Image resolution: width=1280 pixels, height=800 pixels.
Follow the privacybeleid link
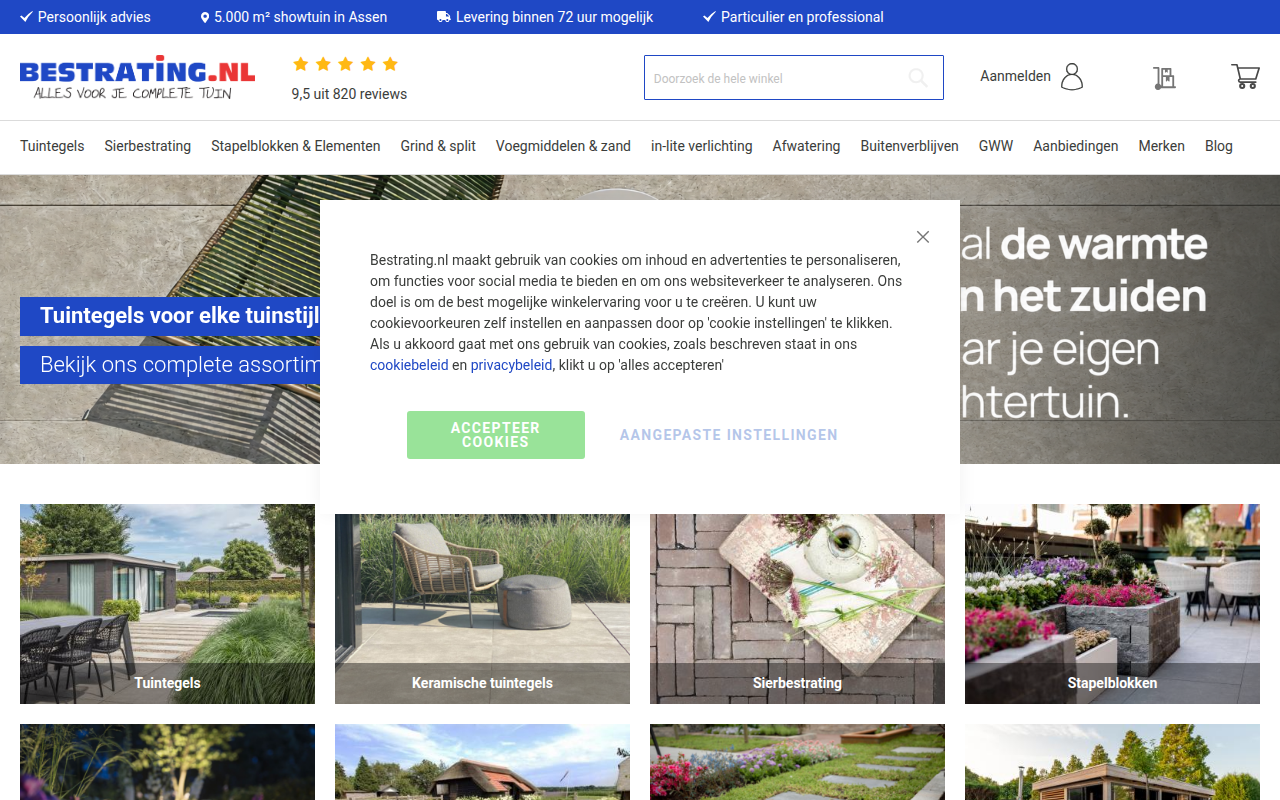[512, 365]
